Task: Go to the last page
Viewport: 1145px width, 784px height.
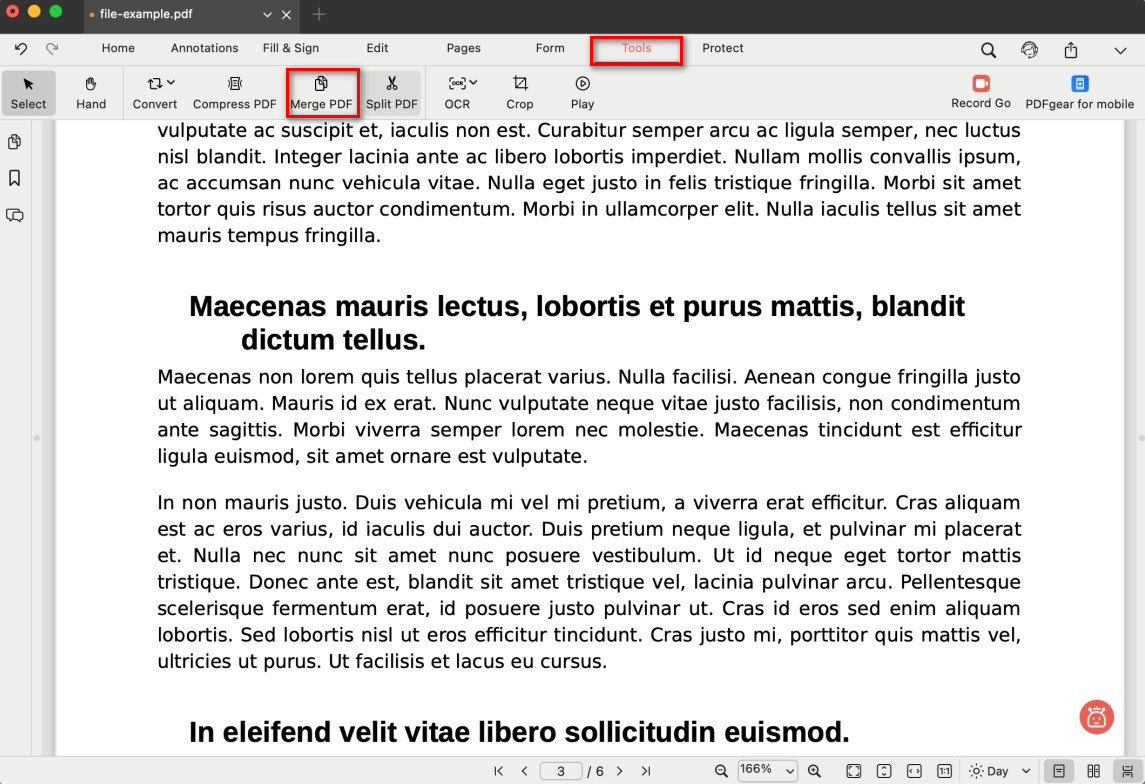Action: pos(646,771)
